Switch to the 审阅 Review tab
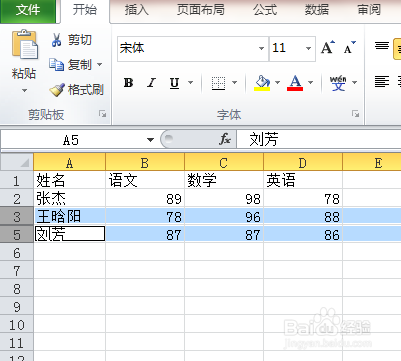401x361 pixels. (369, 10)
